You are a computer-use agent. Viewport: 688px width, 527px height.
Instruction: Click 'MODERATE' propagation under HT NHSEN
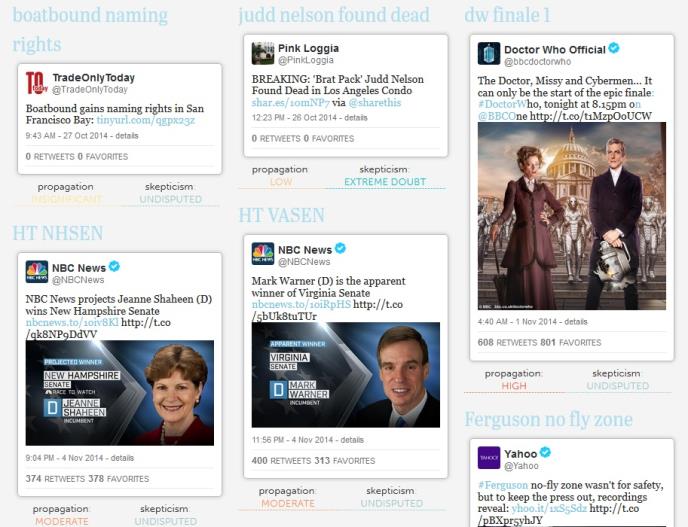pyautogui.click(x=62, y=521)
